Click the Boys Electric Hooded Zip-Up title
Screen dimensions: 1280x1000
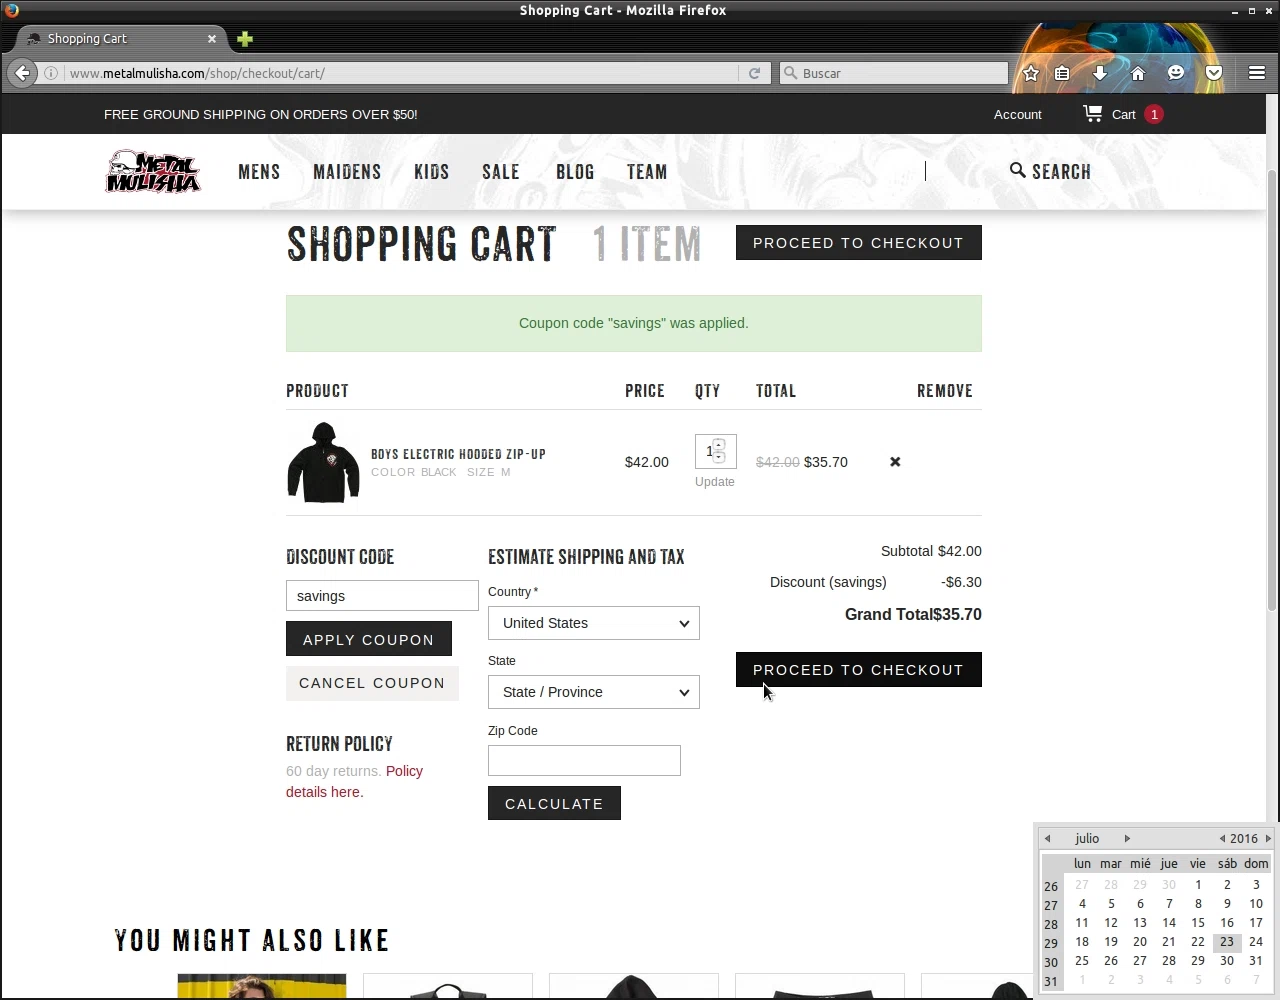(x=458, y=454)
